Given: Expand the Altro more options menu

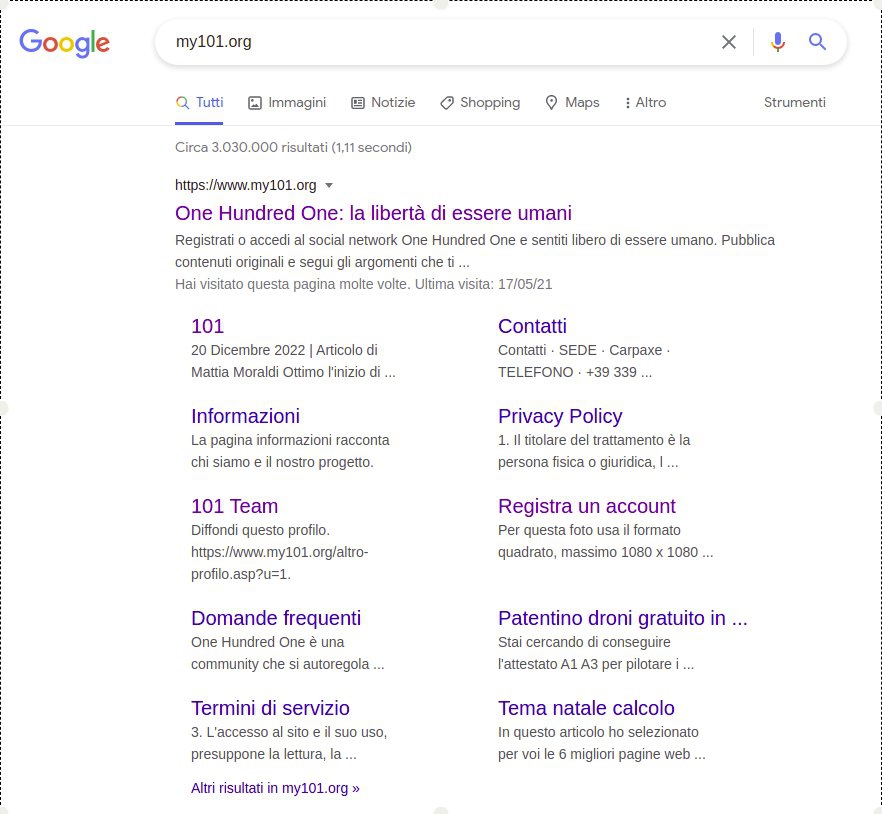Looking at the screenshot, I should coord(645,102).
